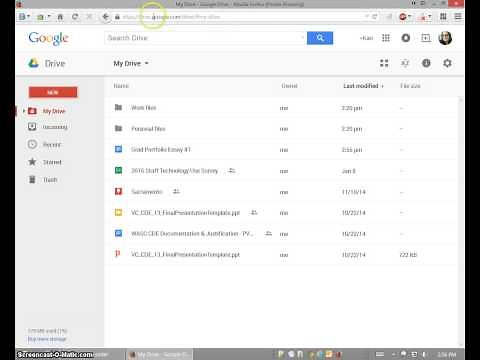Select Recent in sidebar
The height and width of the screenshot is (360, 480).
pyautogui.click(x=52, y=145)
